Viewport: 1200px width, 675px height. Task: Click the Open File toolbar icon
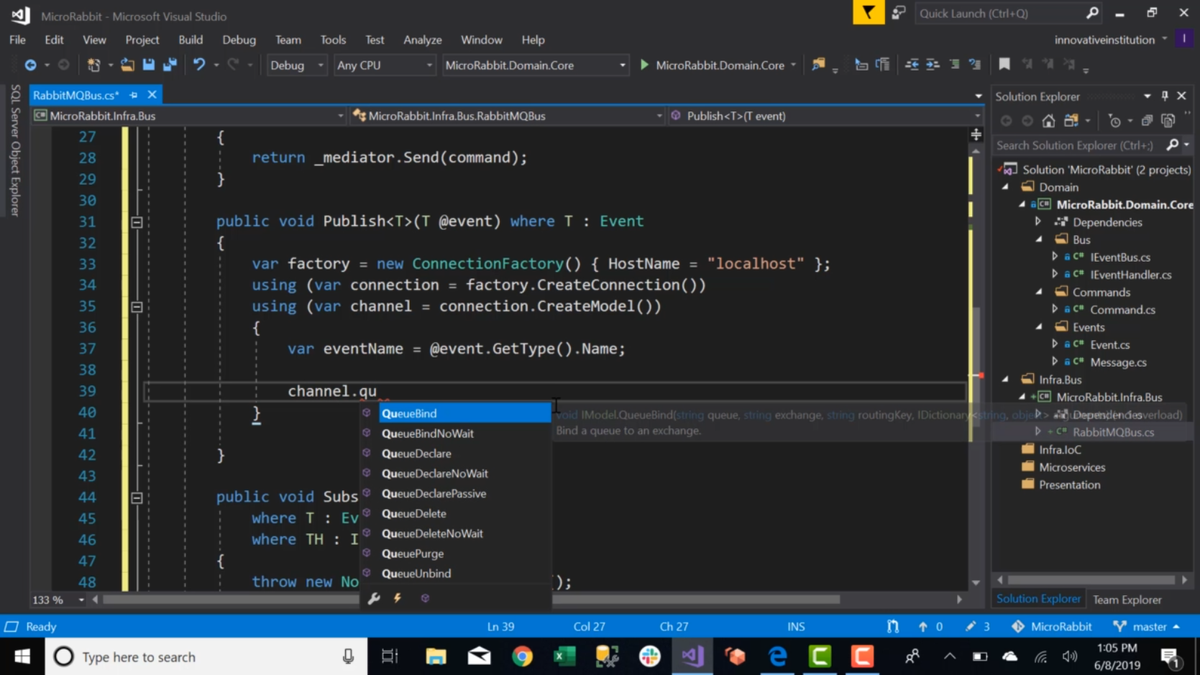pos(127,65)
